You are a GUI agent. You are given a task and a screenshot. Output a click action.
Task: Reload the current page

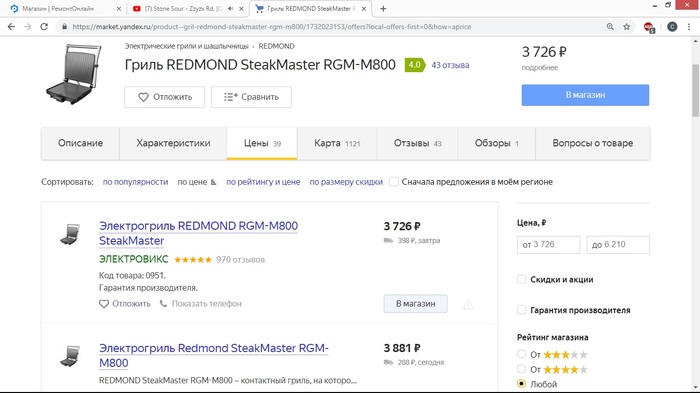point(44,27)
